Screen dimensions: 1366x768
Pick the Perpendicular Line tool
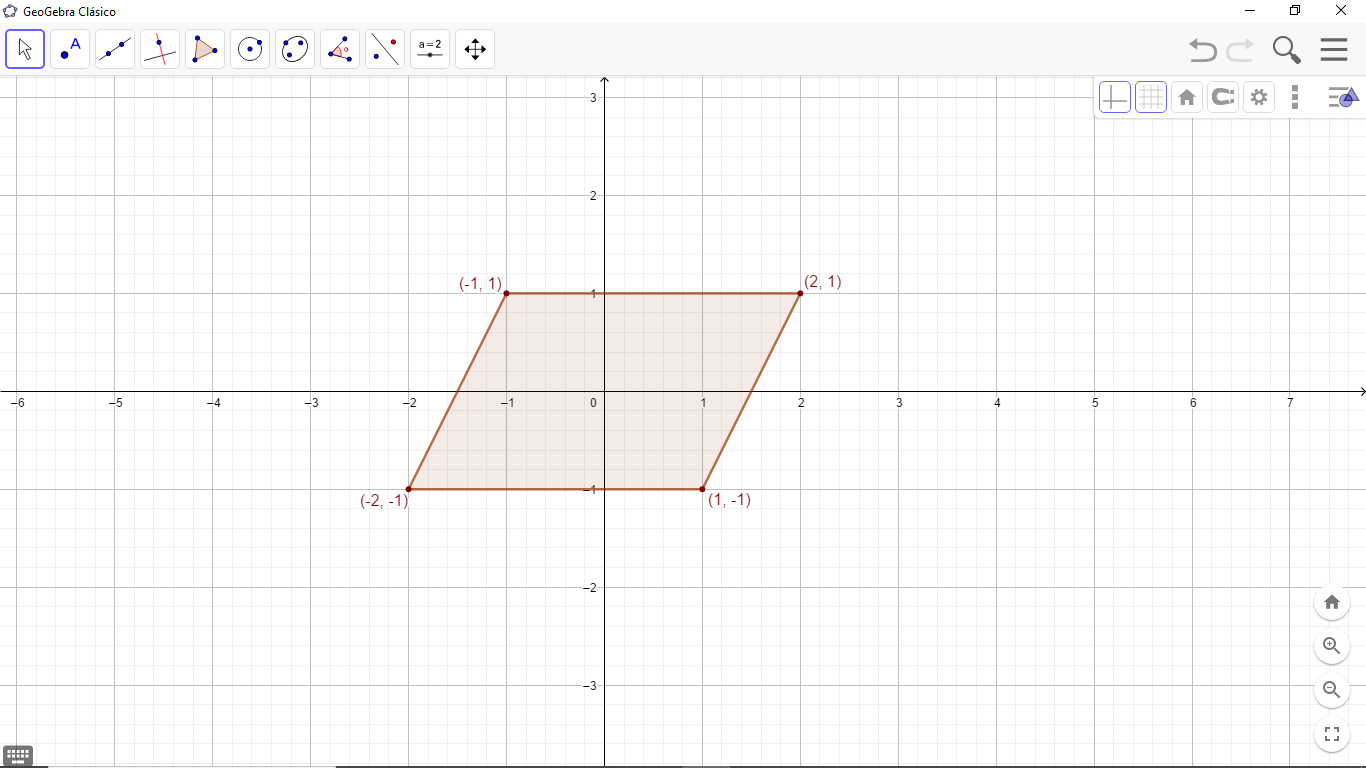(160, 49)
